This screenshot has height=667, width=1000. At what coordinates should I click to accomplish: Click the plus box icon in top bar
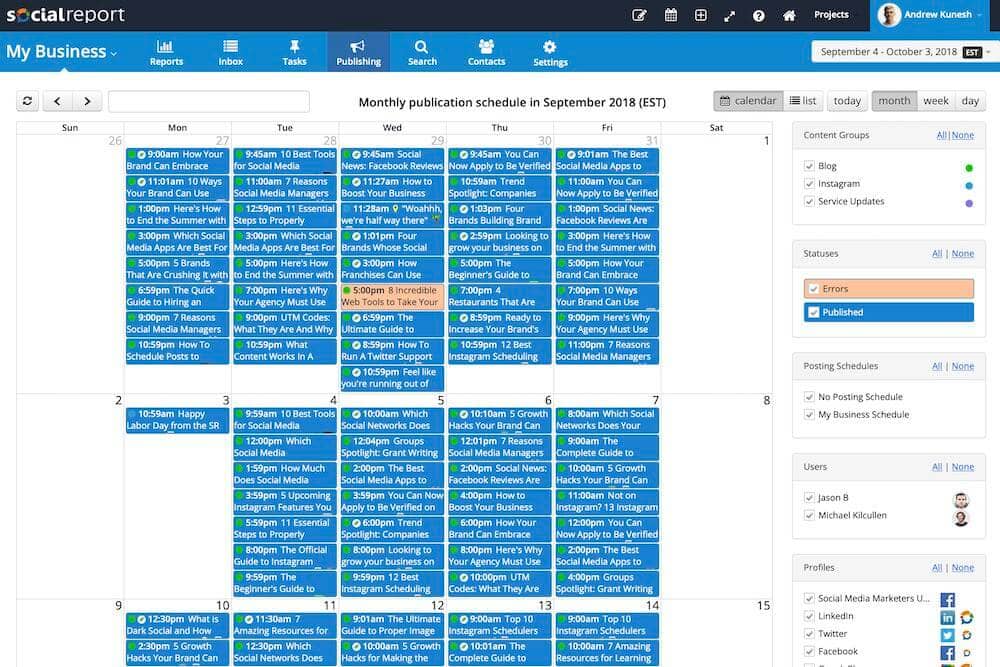pos(700,15)
